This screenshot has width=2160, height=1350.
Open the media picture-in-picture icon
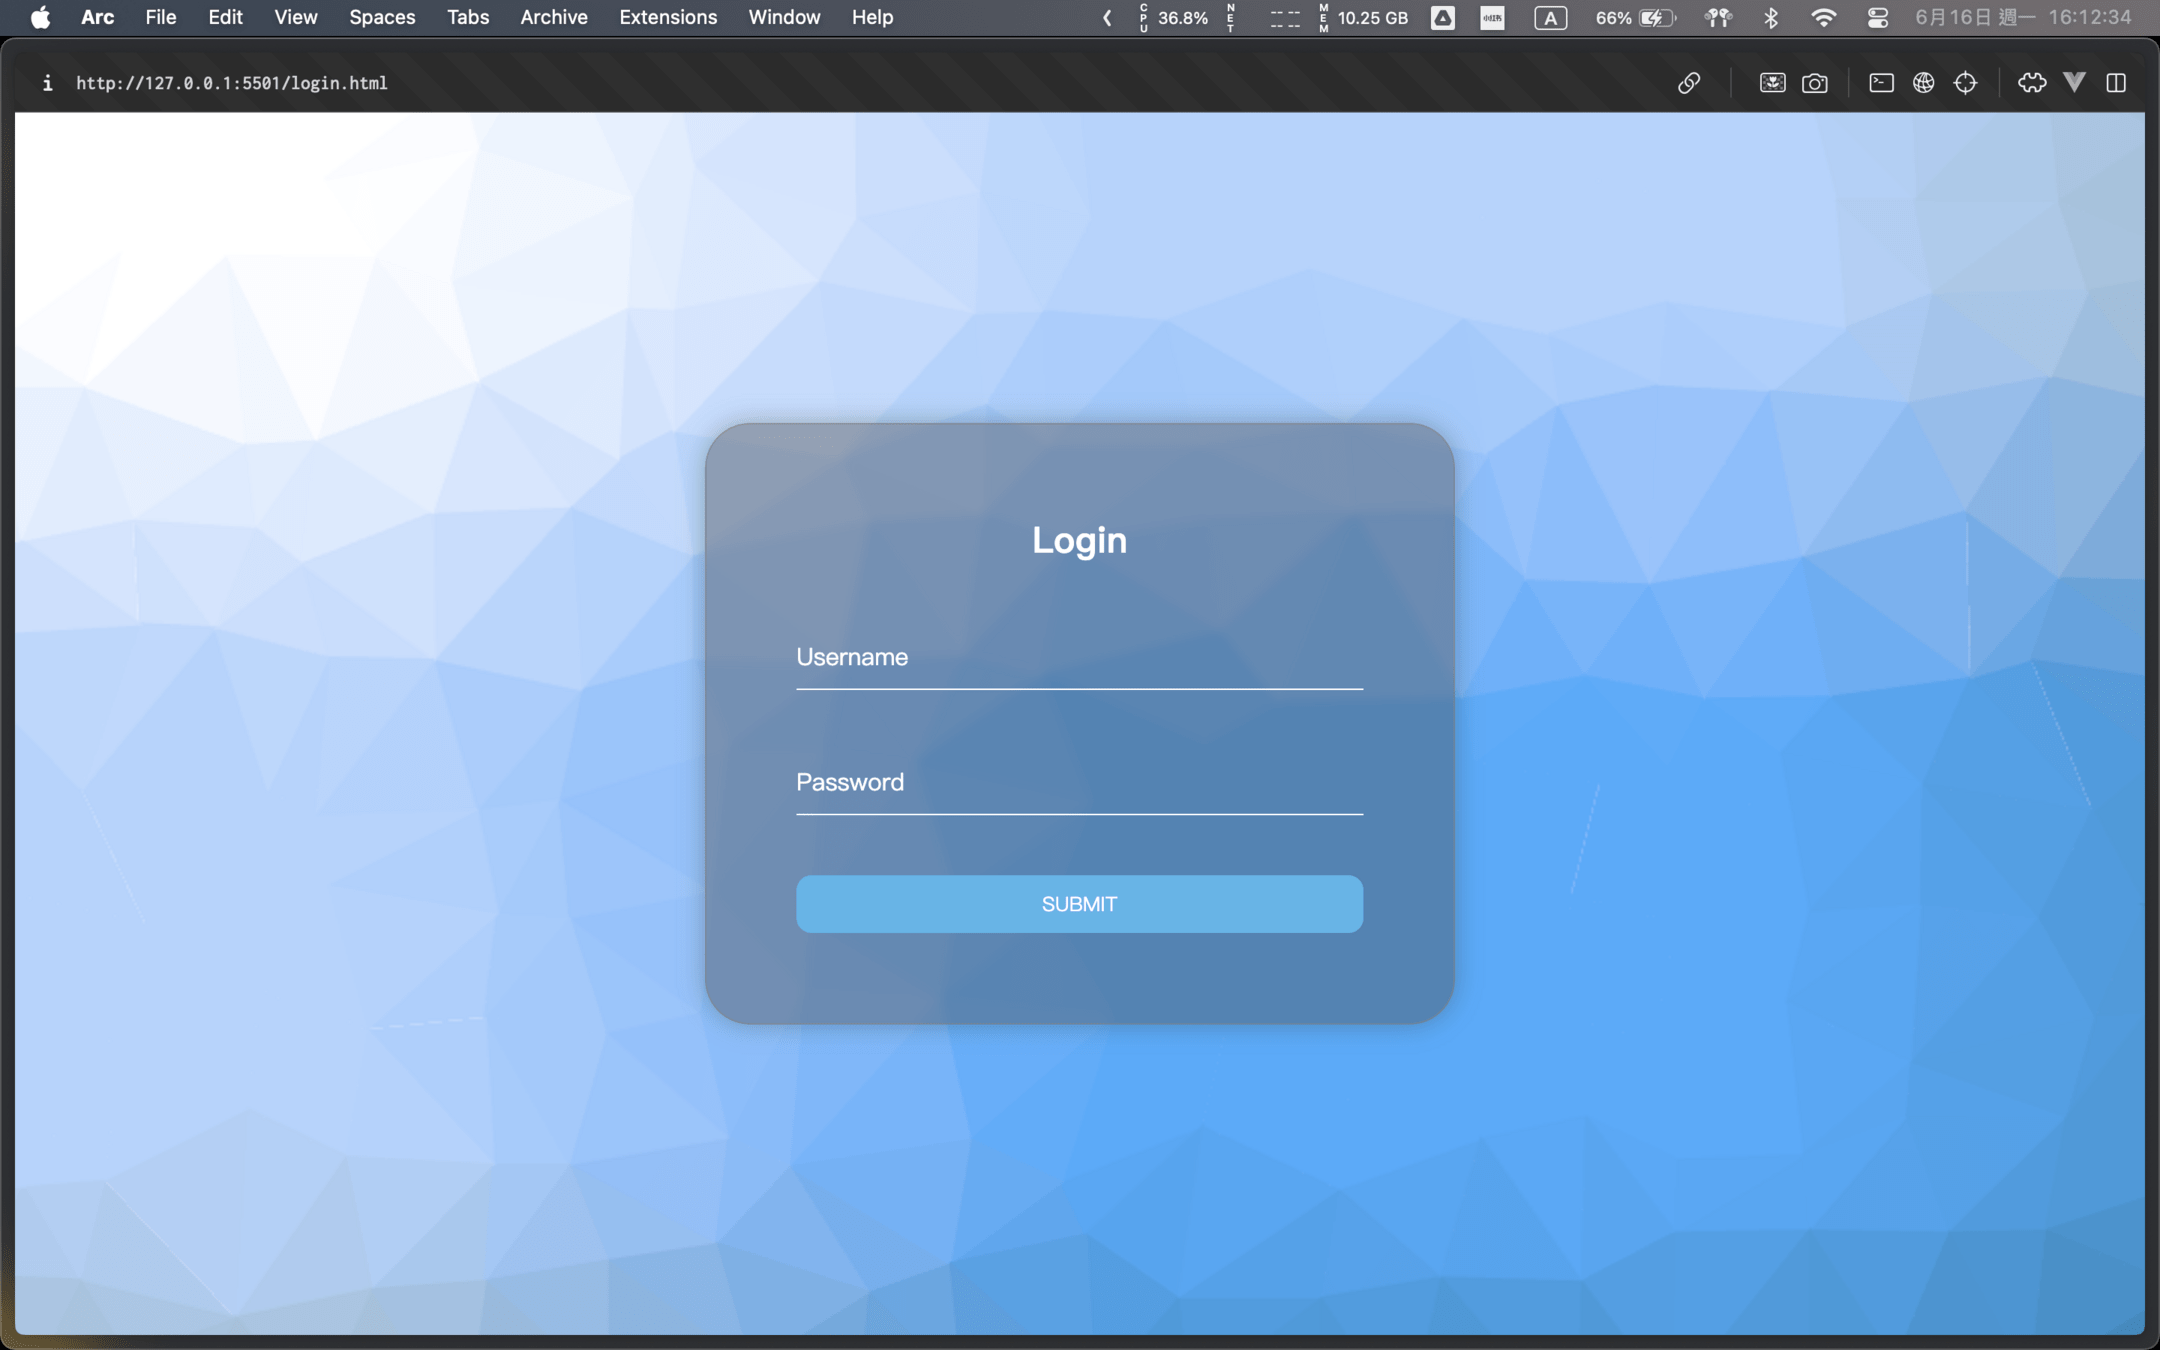[x=1772, y=83]
